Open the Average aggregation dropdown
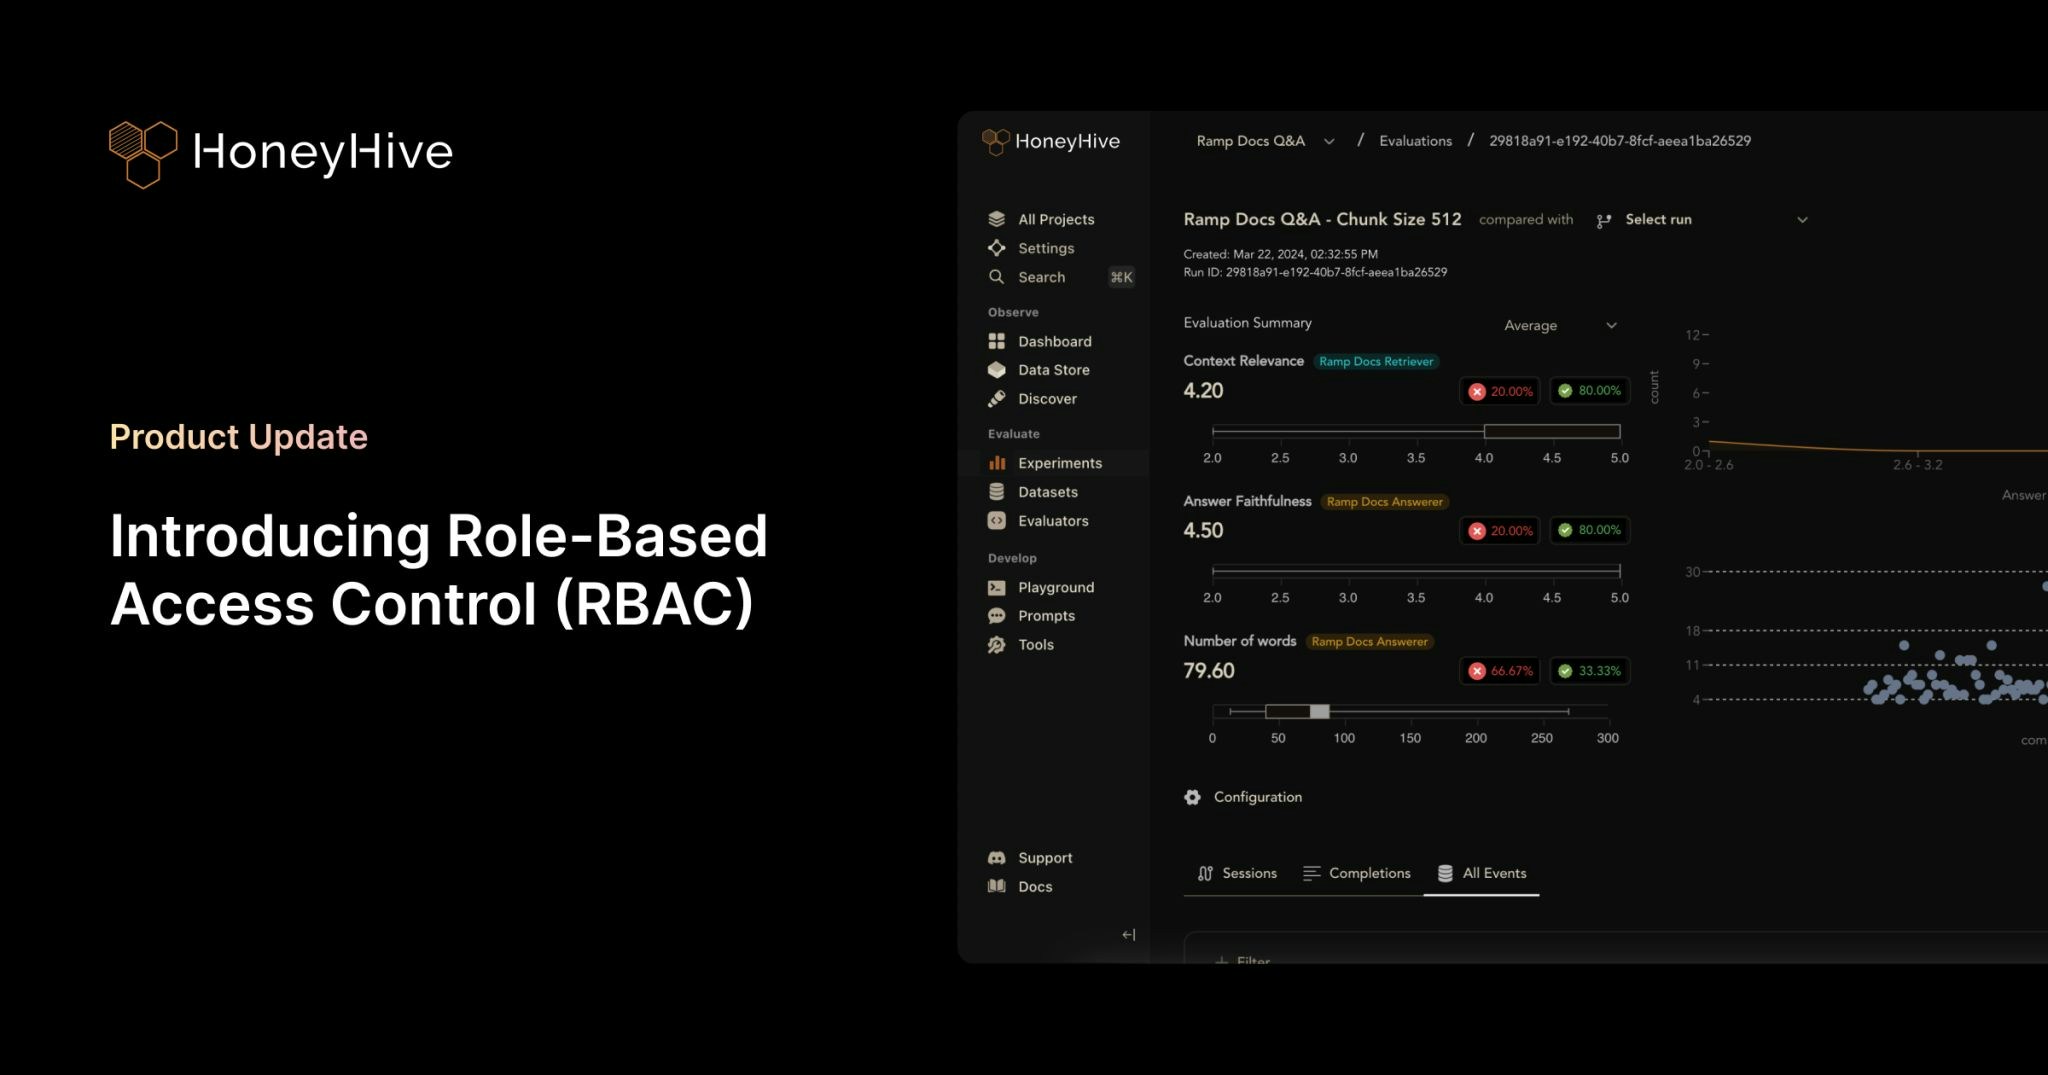 pos(1560,325)
